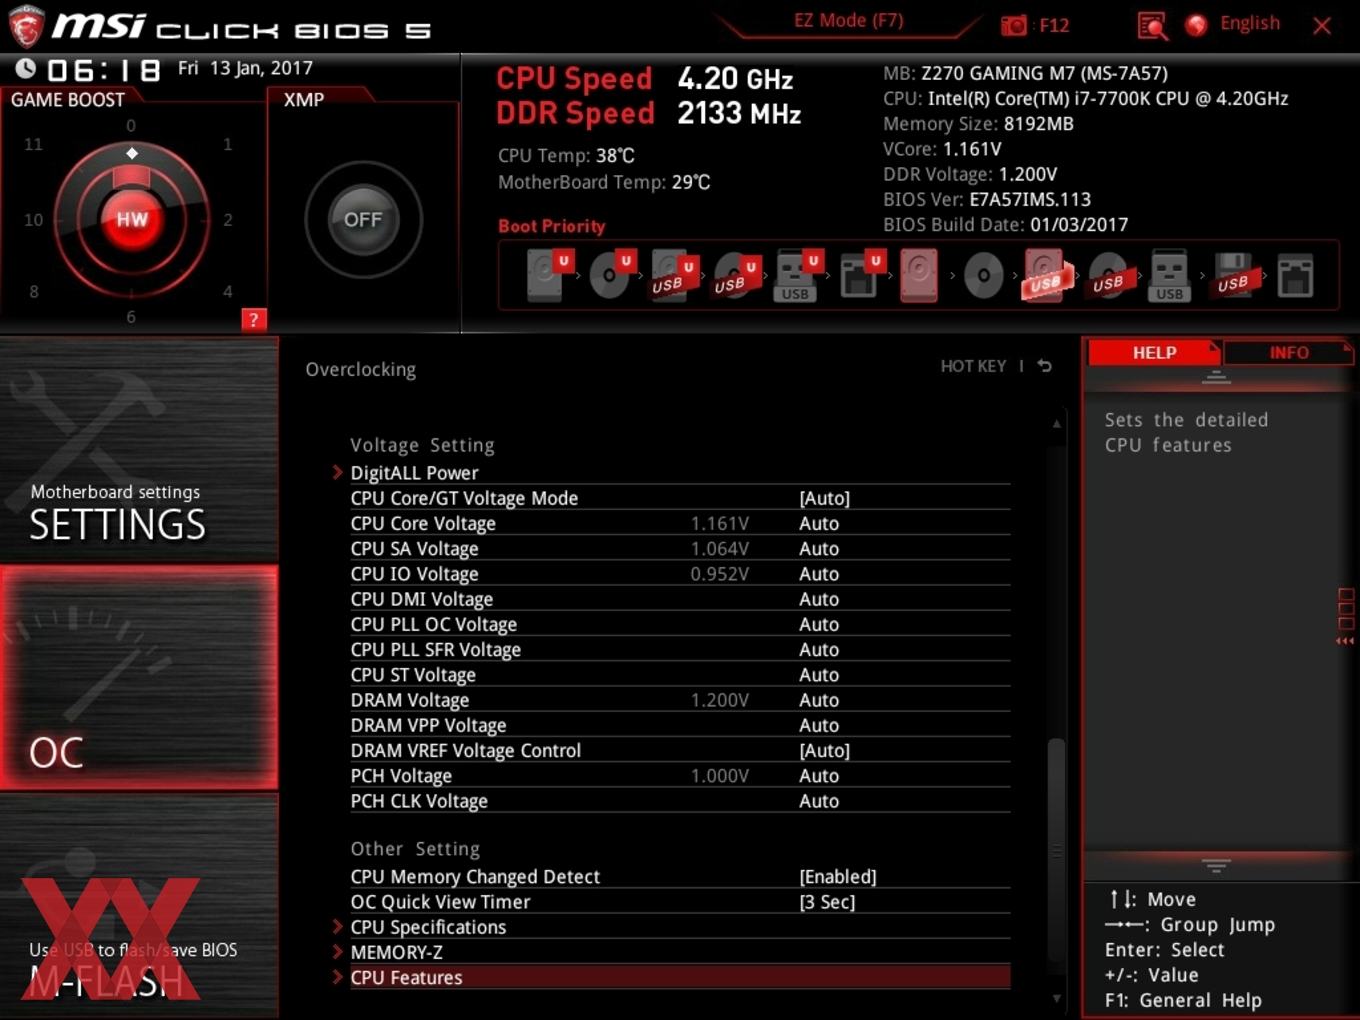Select the English language option
Viewport: 1360px width, 1020px height.
tap(1249, 23)
